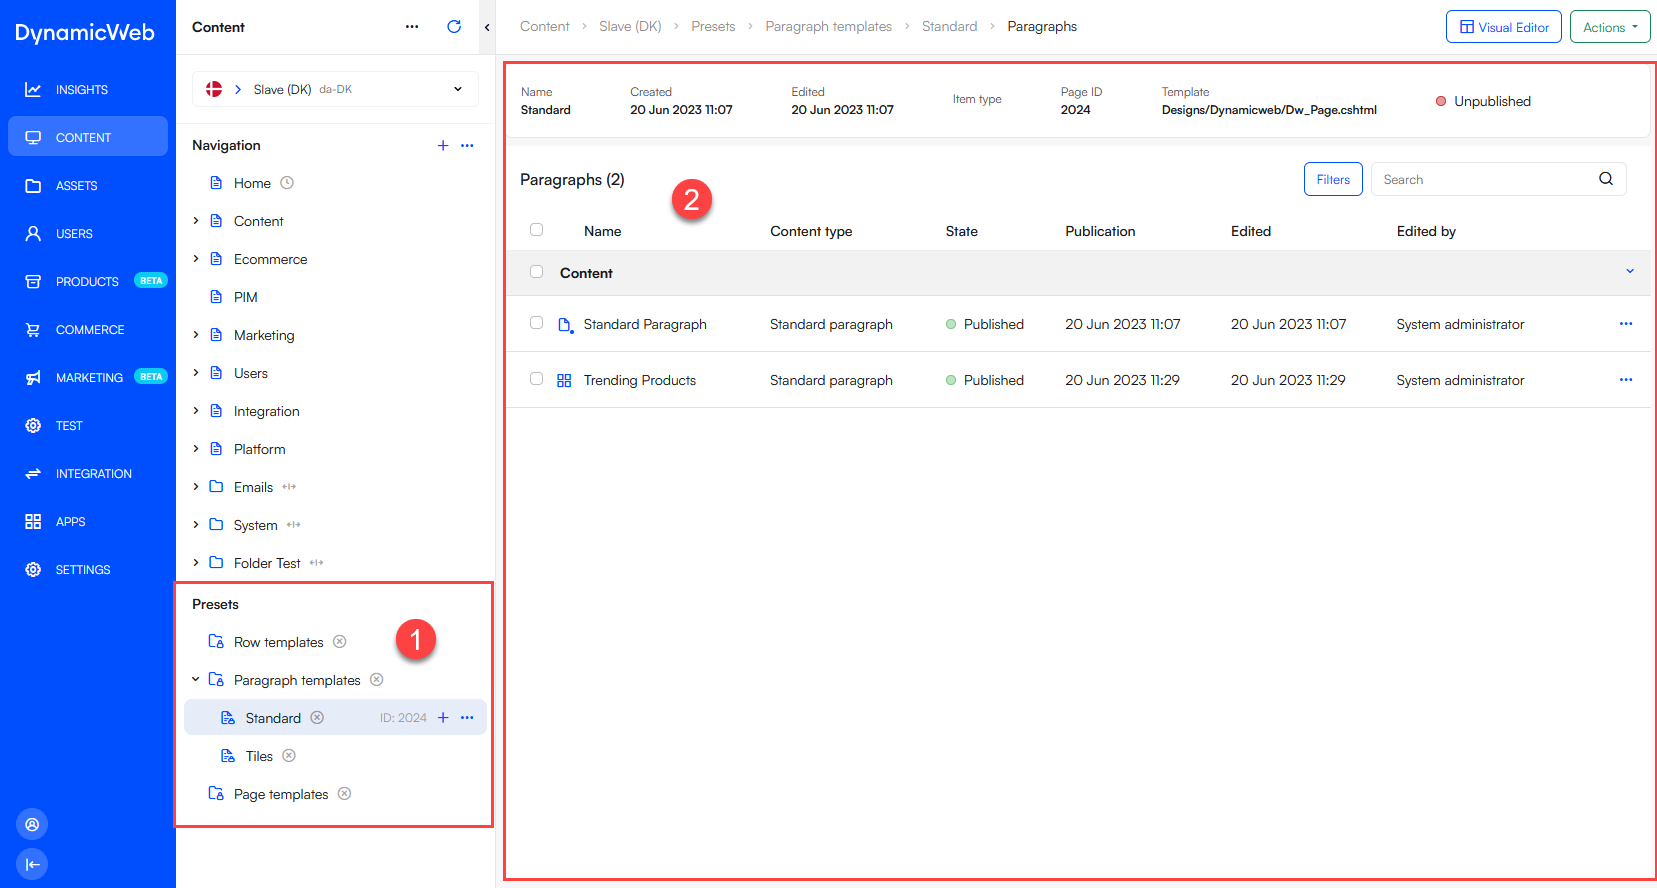Open Content panel more options
Screen dimensions: 1657x888
[x=412, y=27]
